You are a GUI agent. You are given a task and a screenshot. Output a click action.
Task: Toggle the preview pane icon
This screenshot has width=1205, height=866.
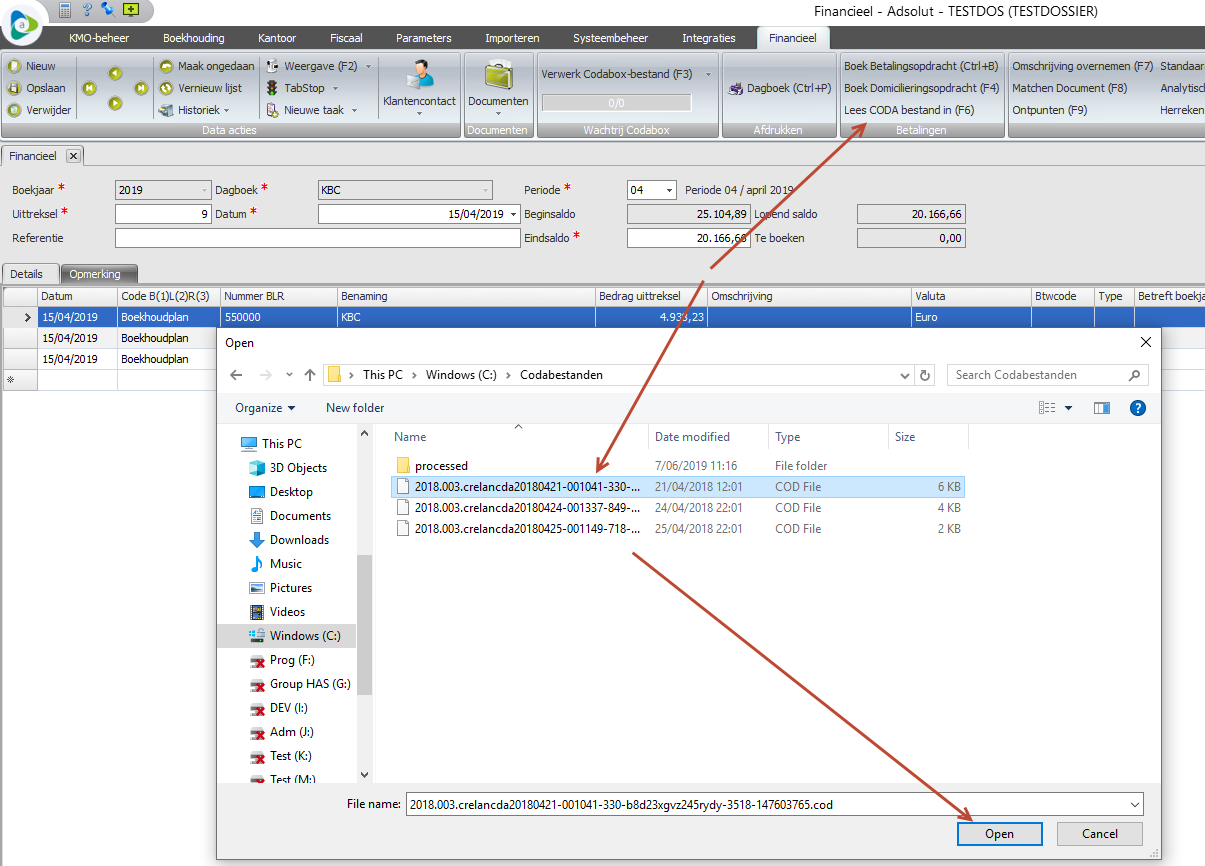tap(1102, 408)
